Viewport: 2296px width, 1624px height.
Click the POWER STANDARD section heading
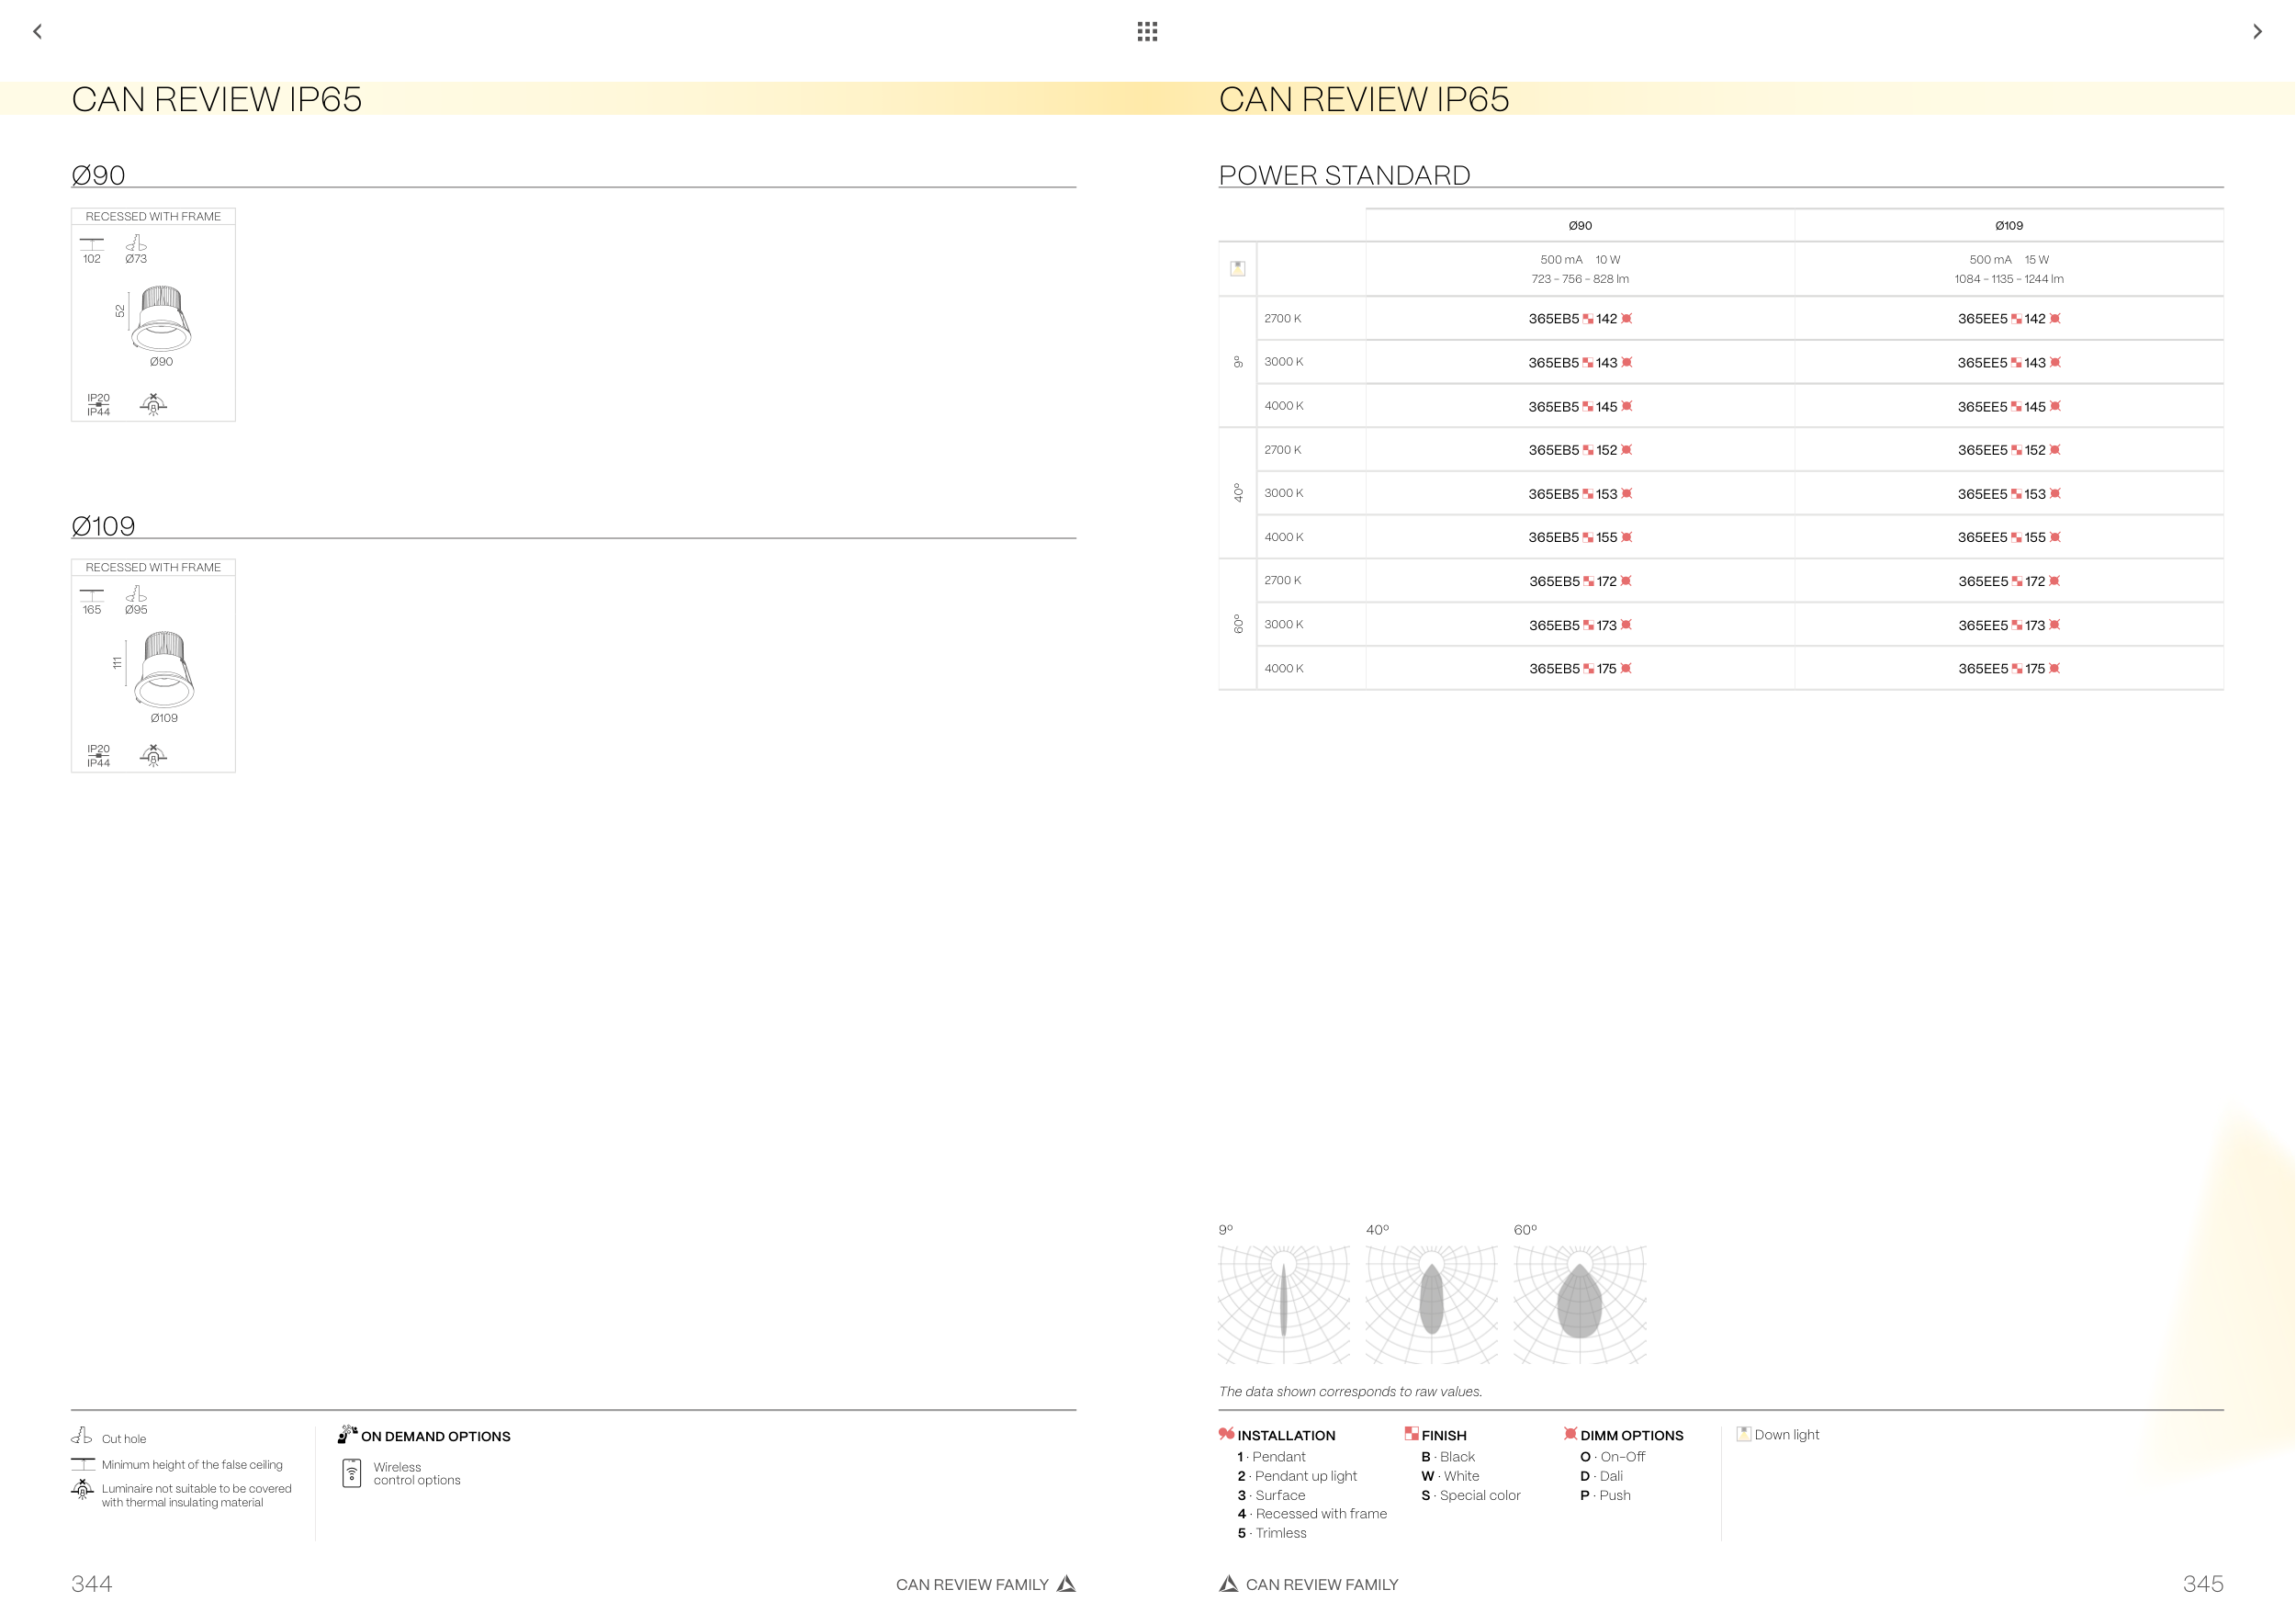[x=1344, y=175]
